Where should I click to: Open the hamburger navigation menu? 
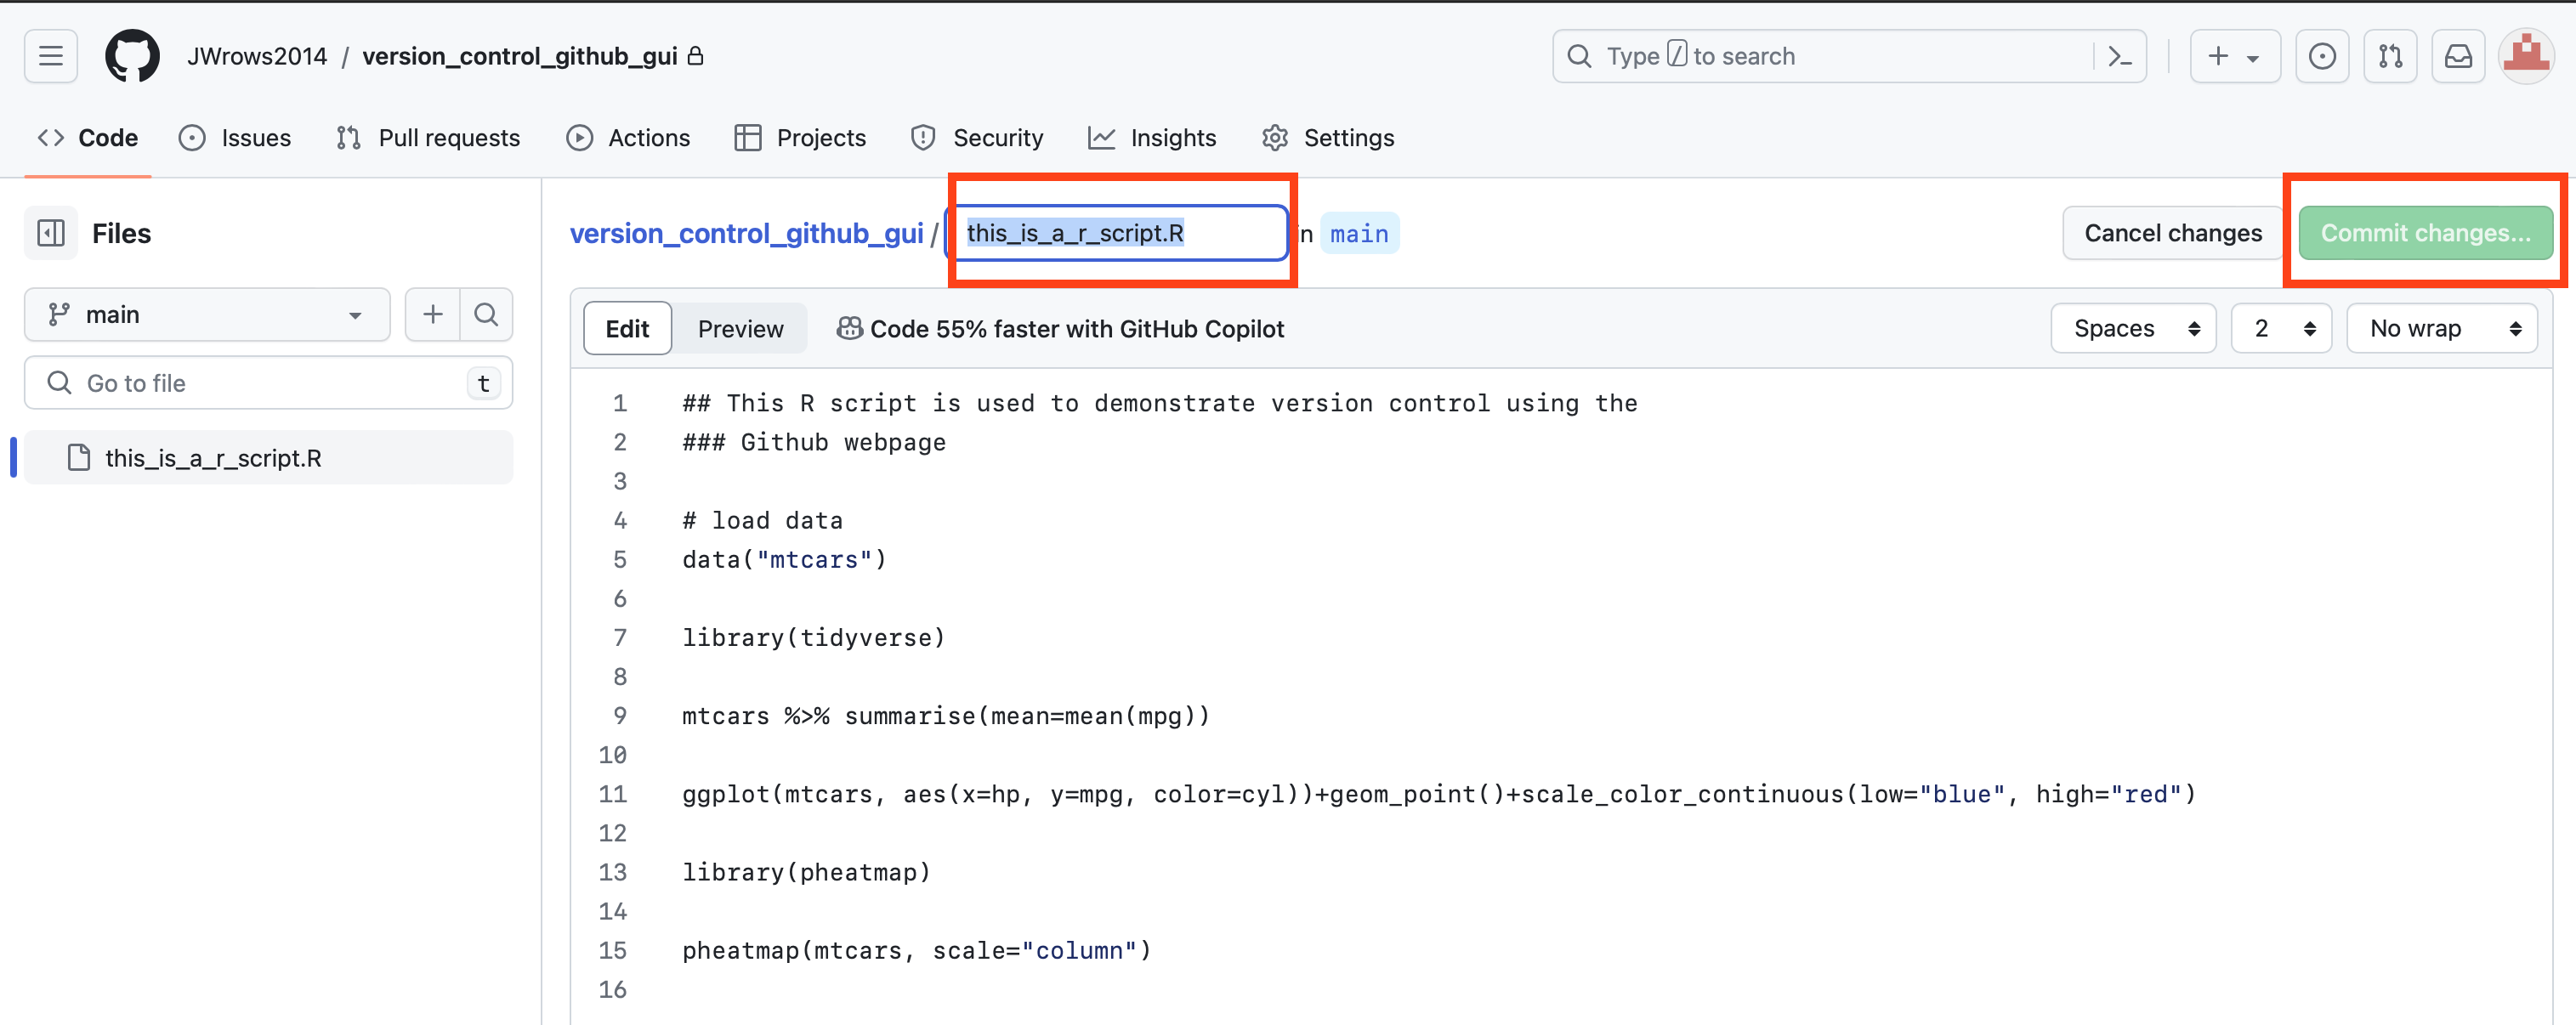tap(51, 56)
